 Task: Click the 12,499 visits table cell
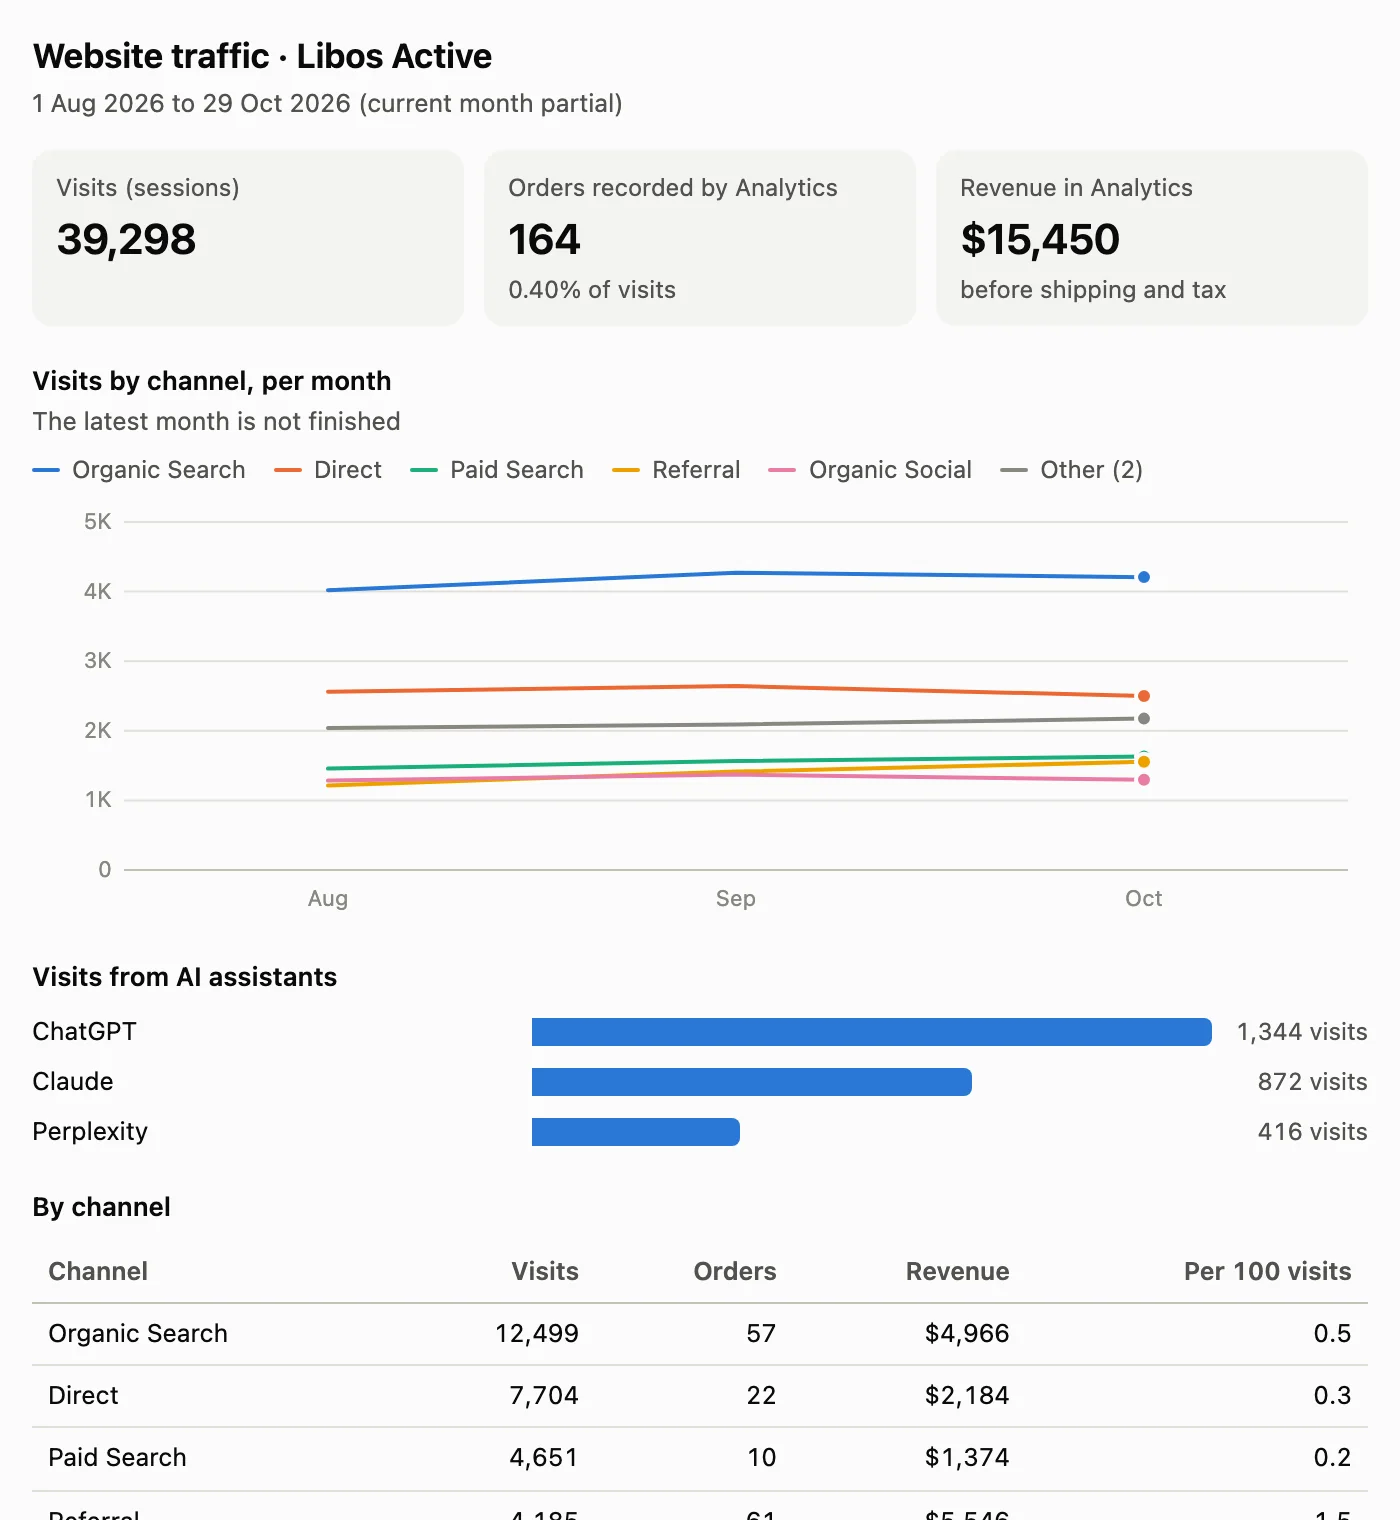click(537, 1333)
